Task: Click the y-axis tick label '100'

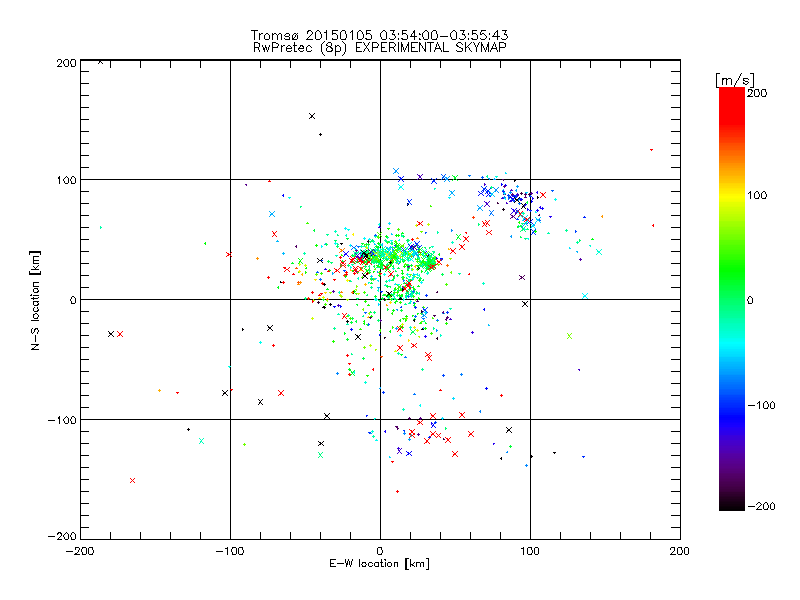Action: click(66, 180)
